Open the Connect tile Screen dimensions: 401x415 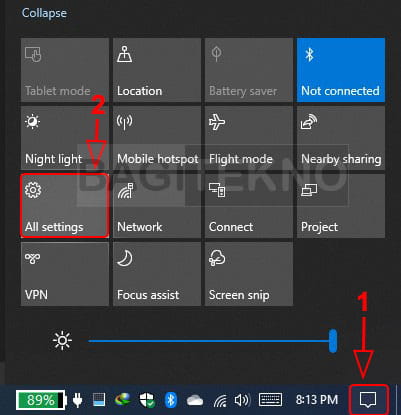point(249,206)
